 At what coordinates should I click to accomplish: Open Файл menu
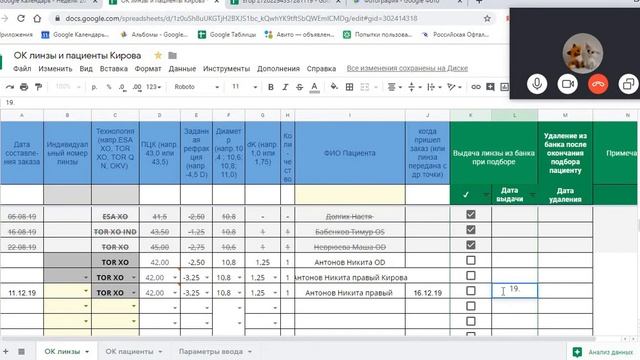pyautogui.click(x=22, y=69)
